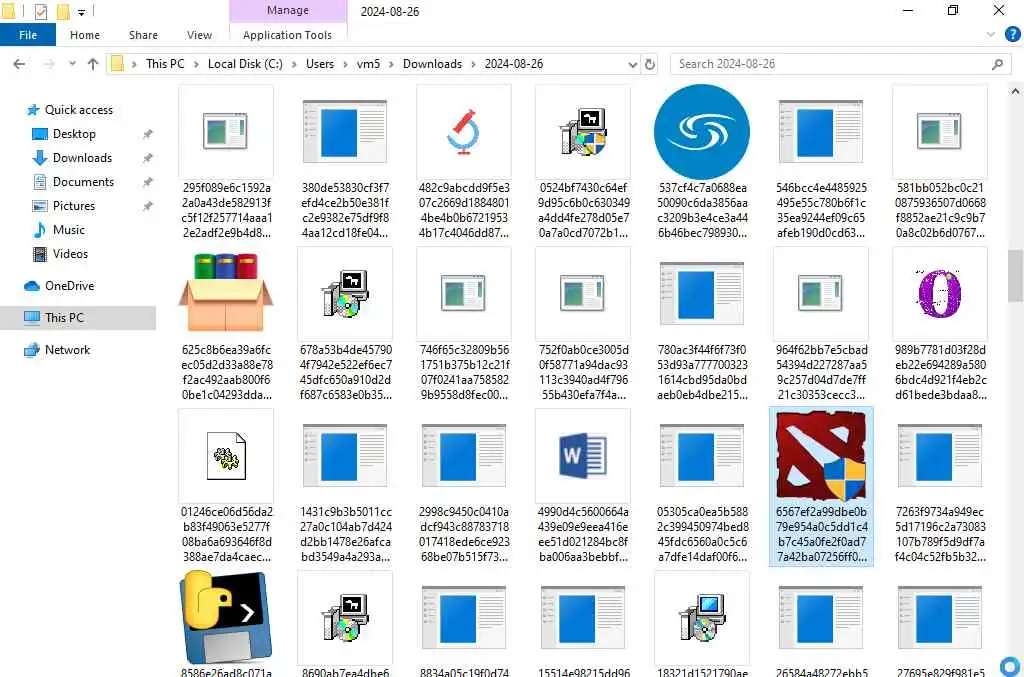Click the New folder quick access icon

click(x=63, y=11)
